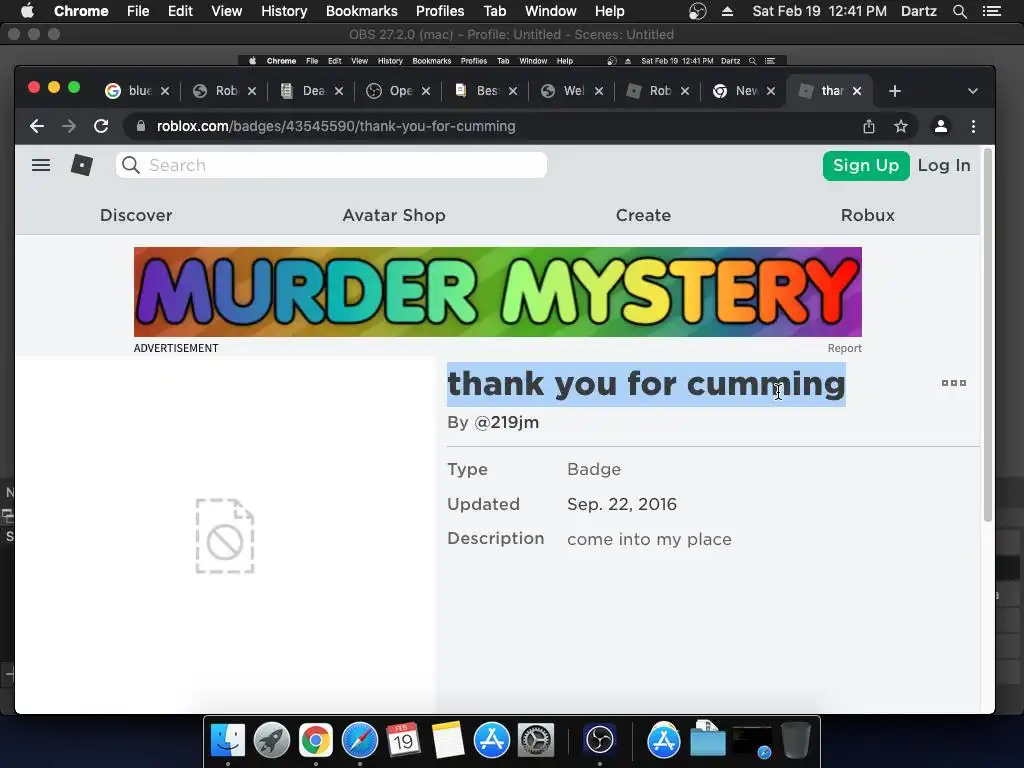Click Report under the advertisement

(x=844, y=348)
